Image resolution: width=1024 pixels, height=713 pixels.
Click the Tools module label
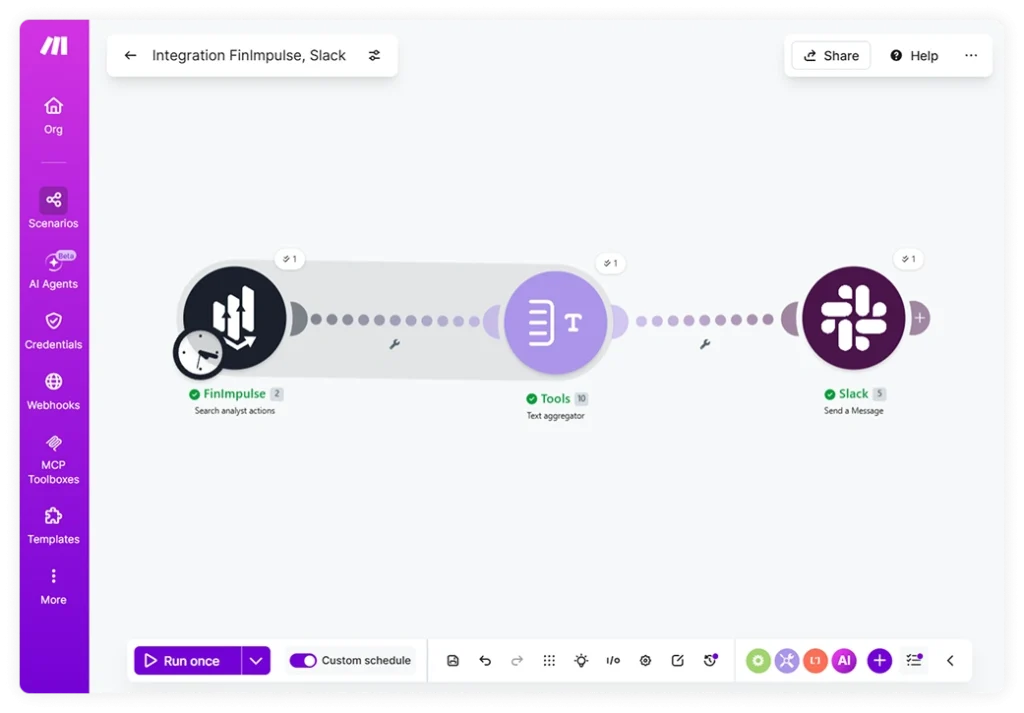point(556,398)
